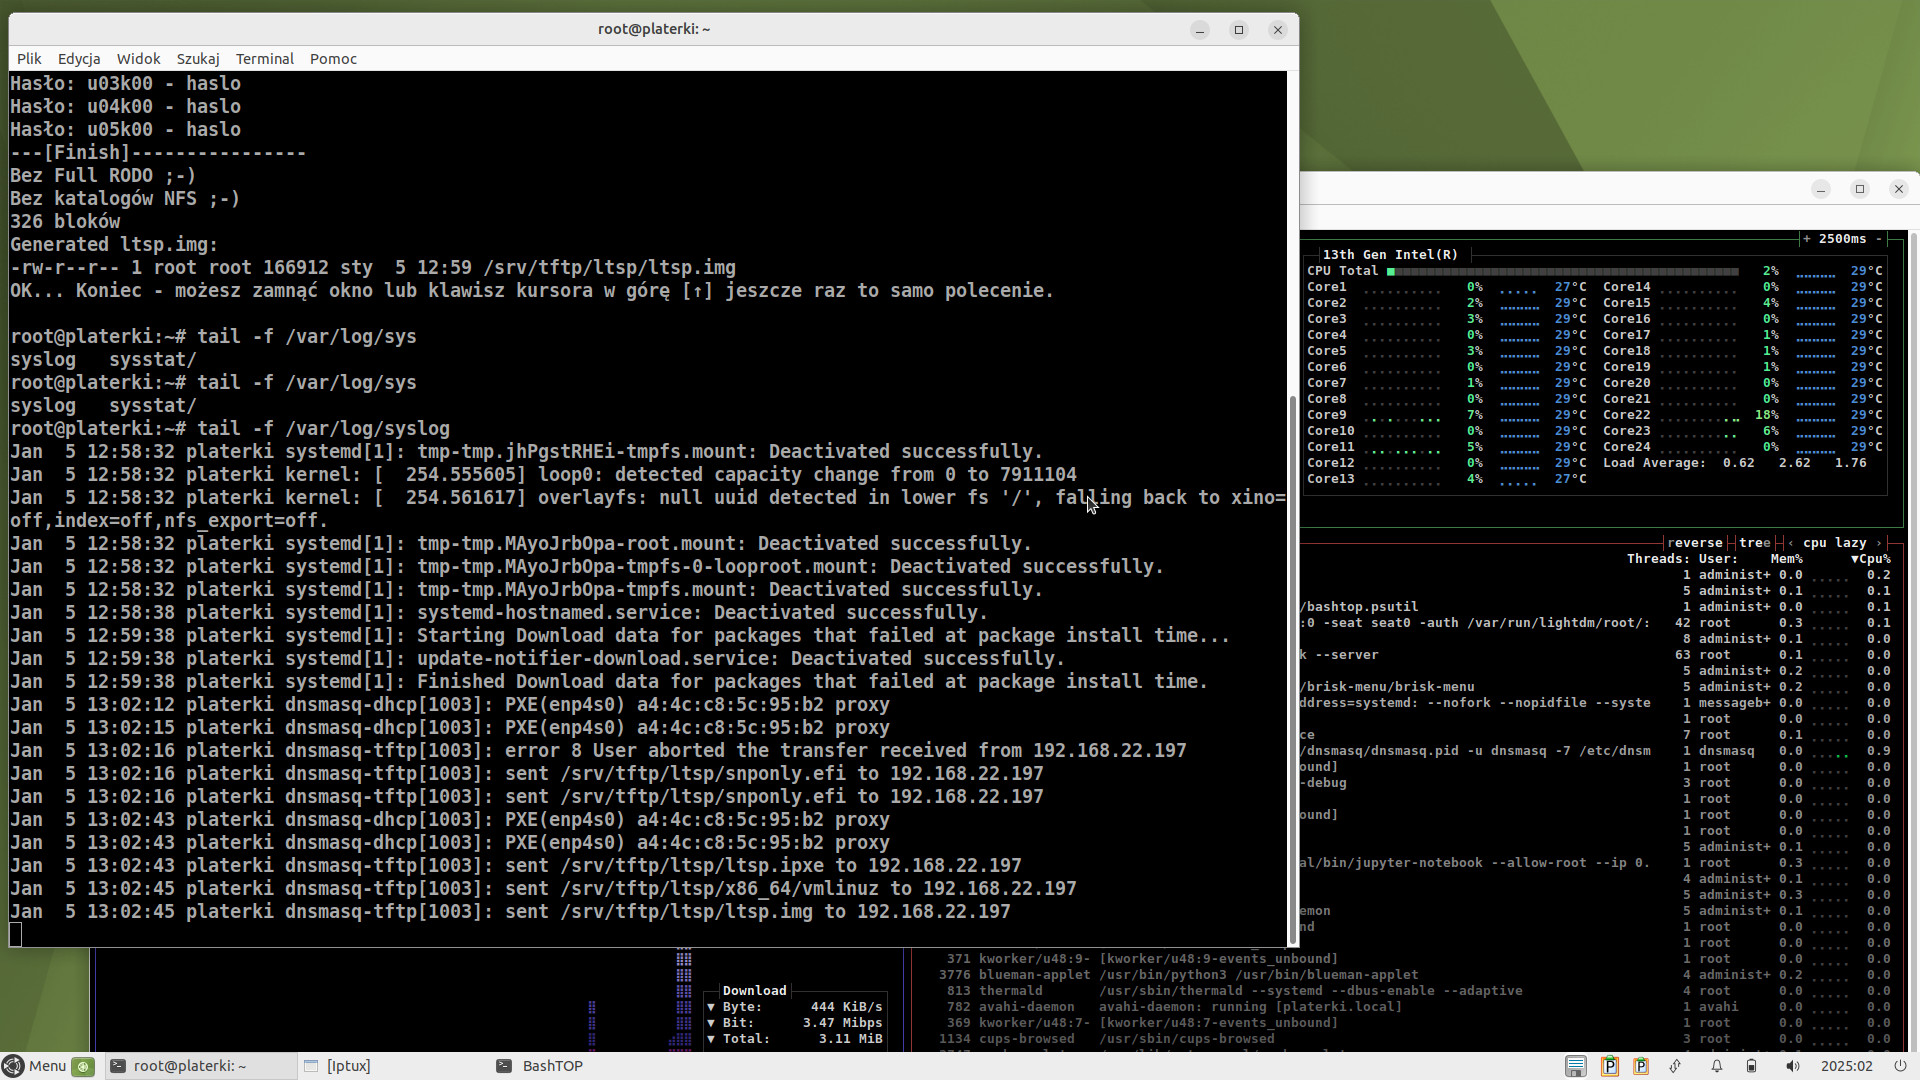Click the CPU Total usage bar
This screenshot has width=1920, height=1080.
tap(1562, 271)
